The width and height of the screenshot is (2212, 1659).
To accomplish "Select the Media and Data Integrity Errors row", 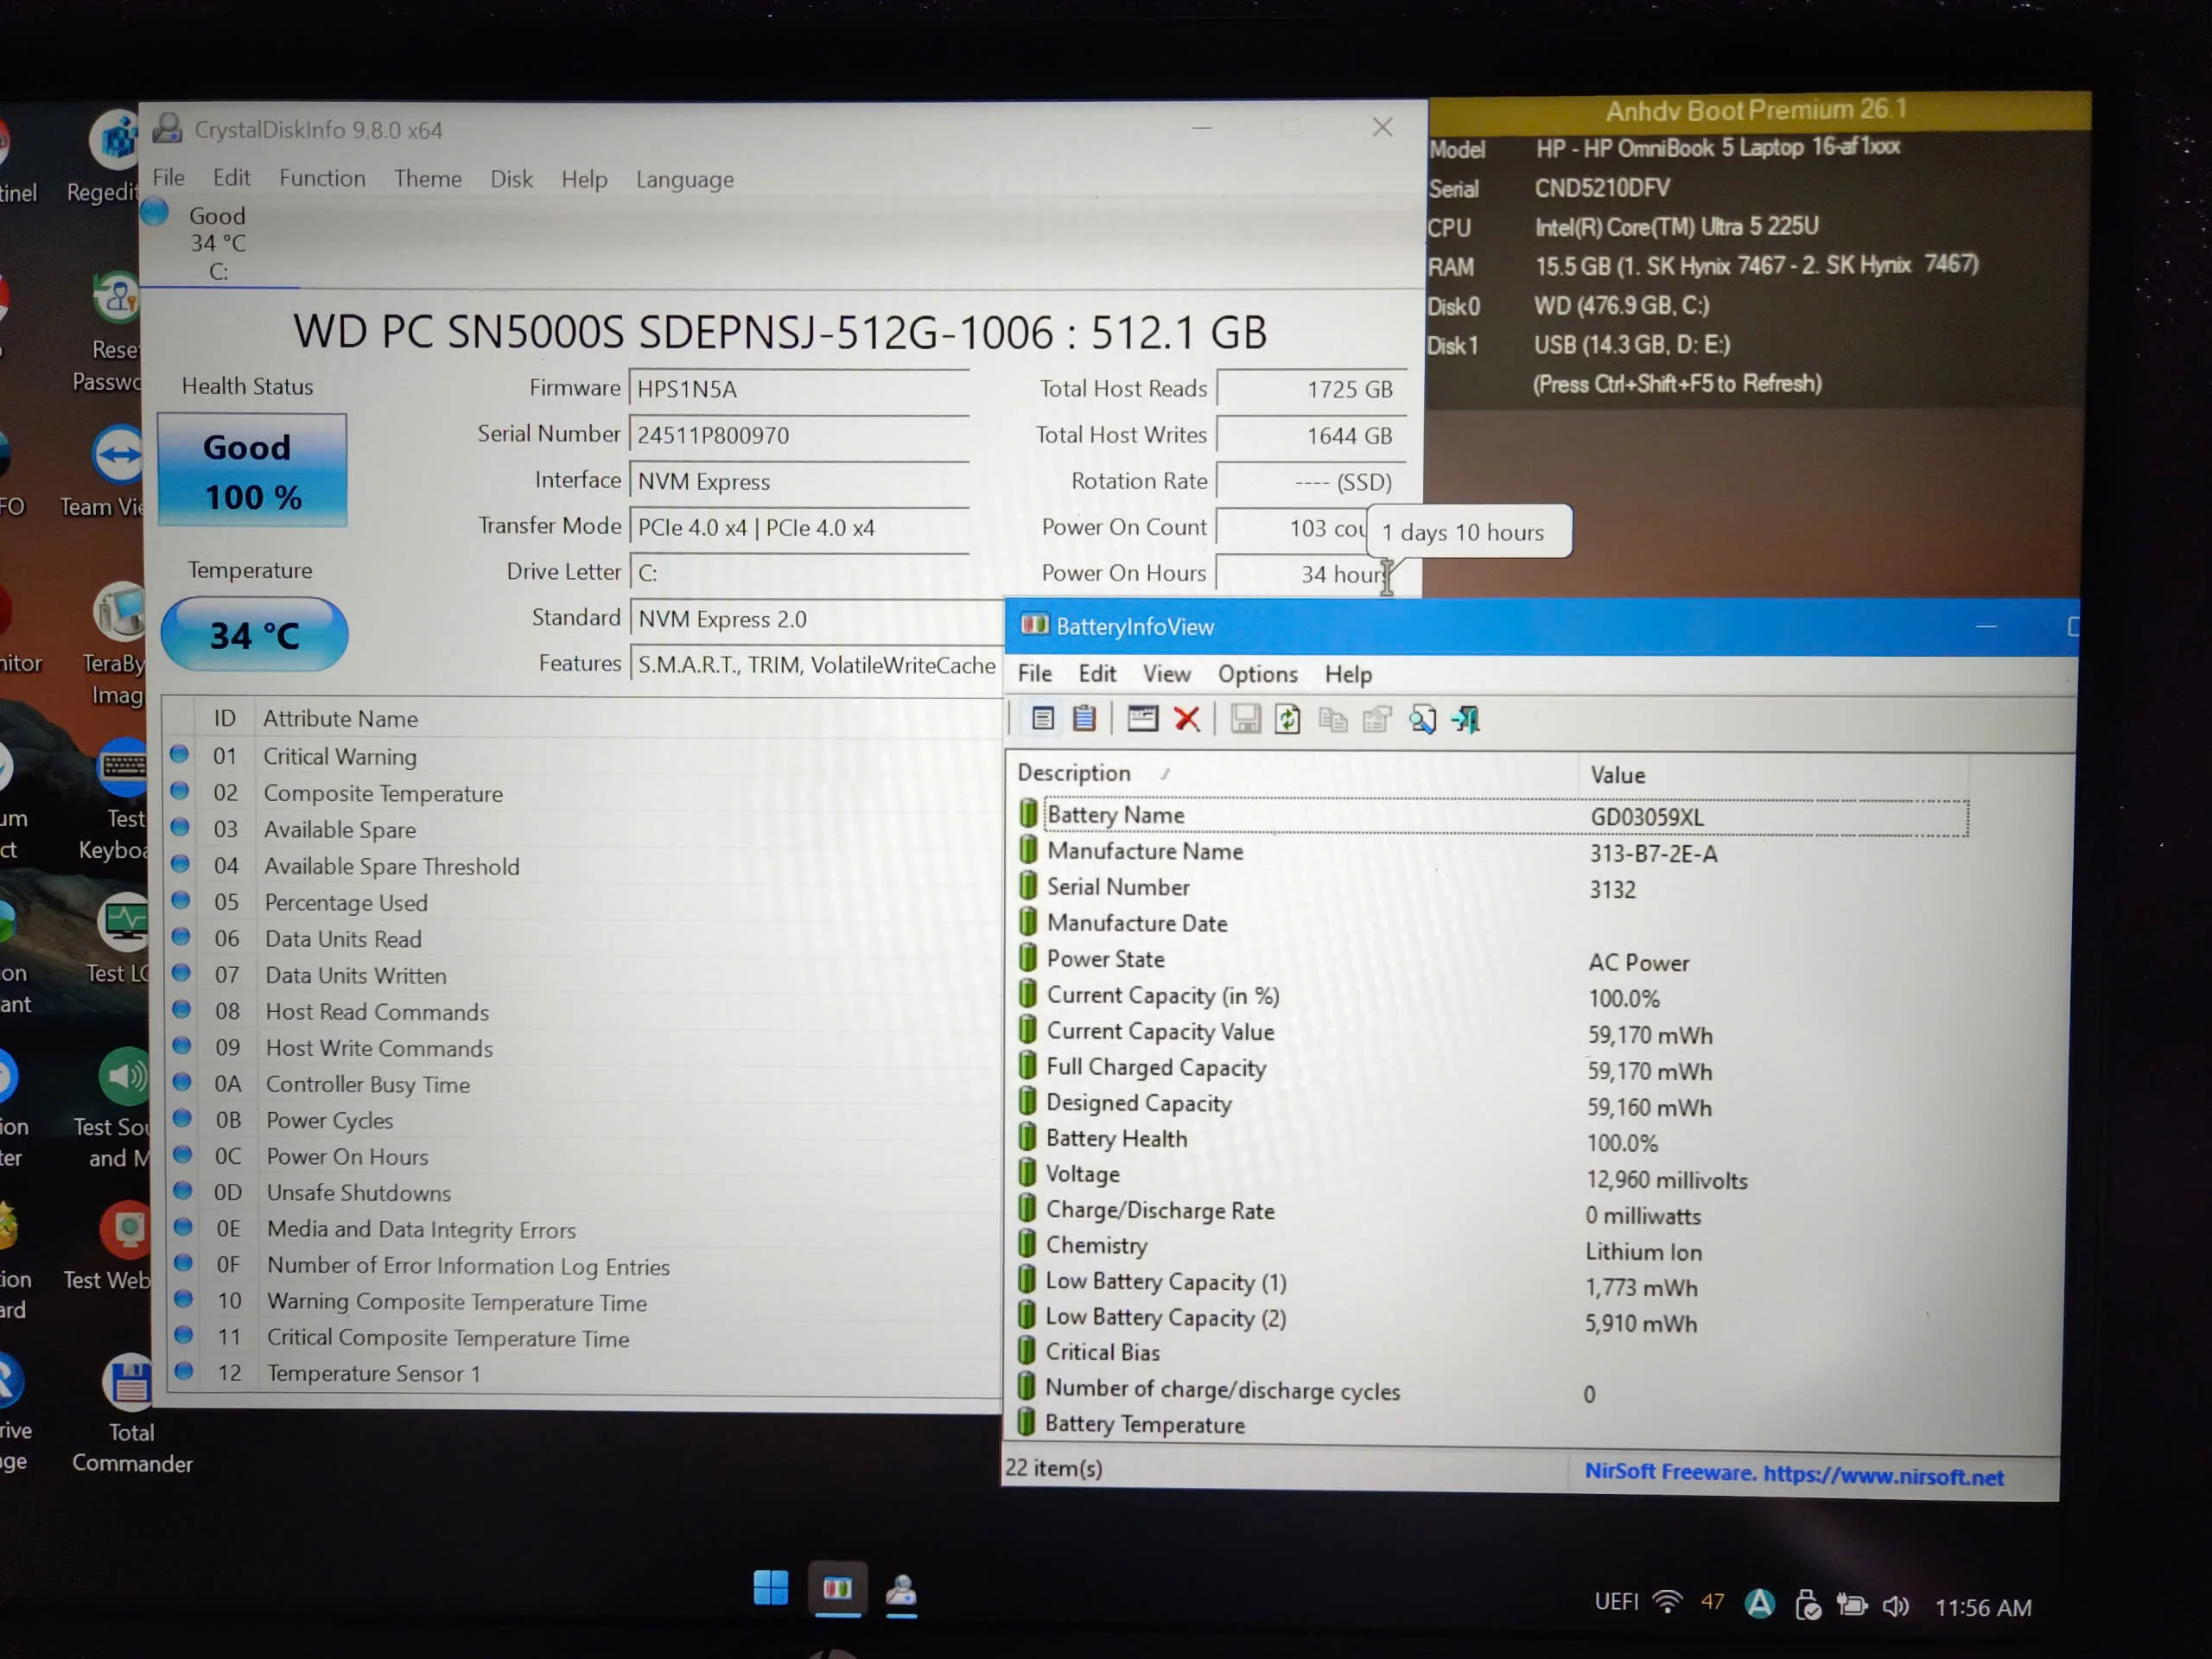I will click(x=585, y=1229).
